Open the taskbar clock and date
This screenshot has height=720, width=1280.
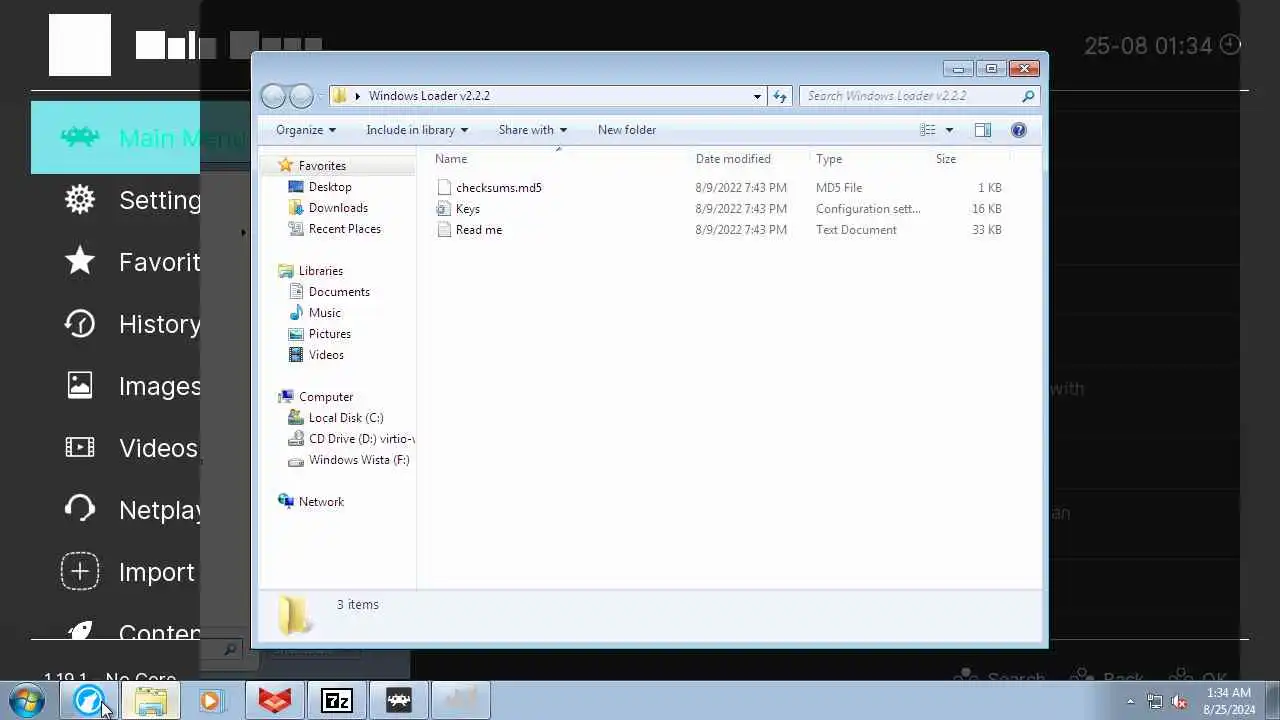1228,701
